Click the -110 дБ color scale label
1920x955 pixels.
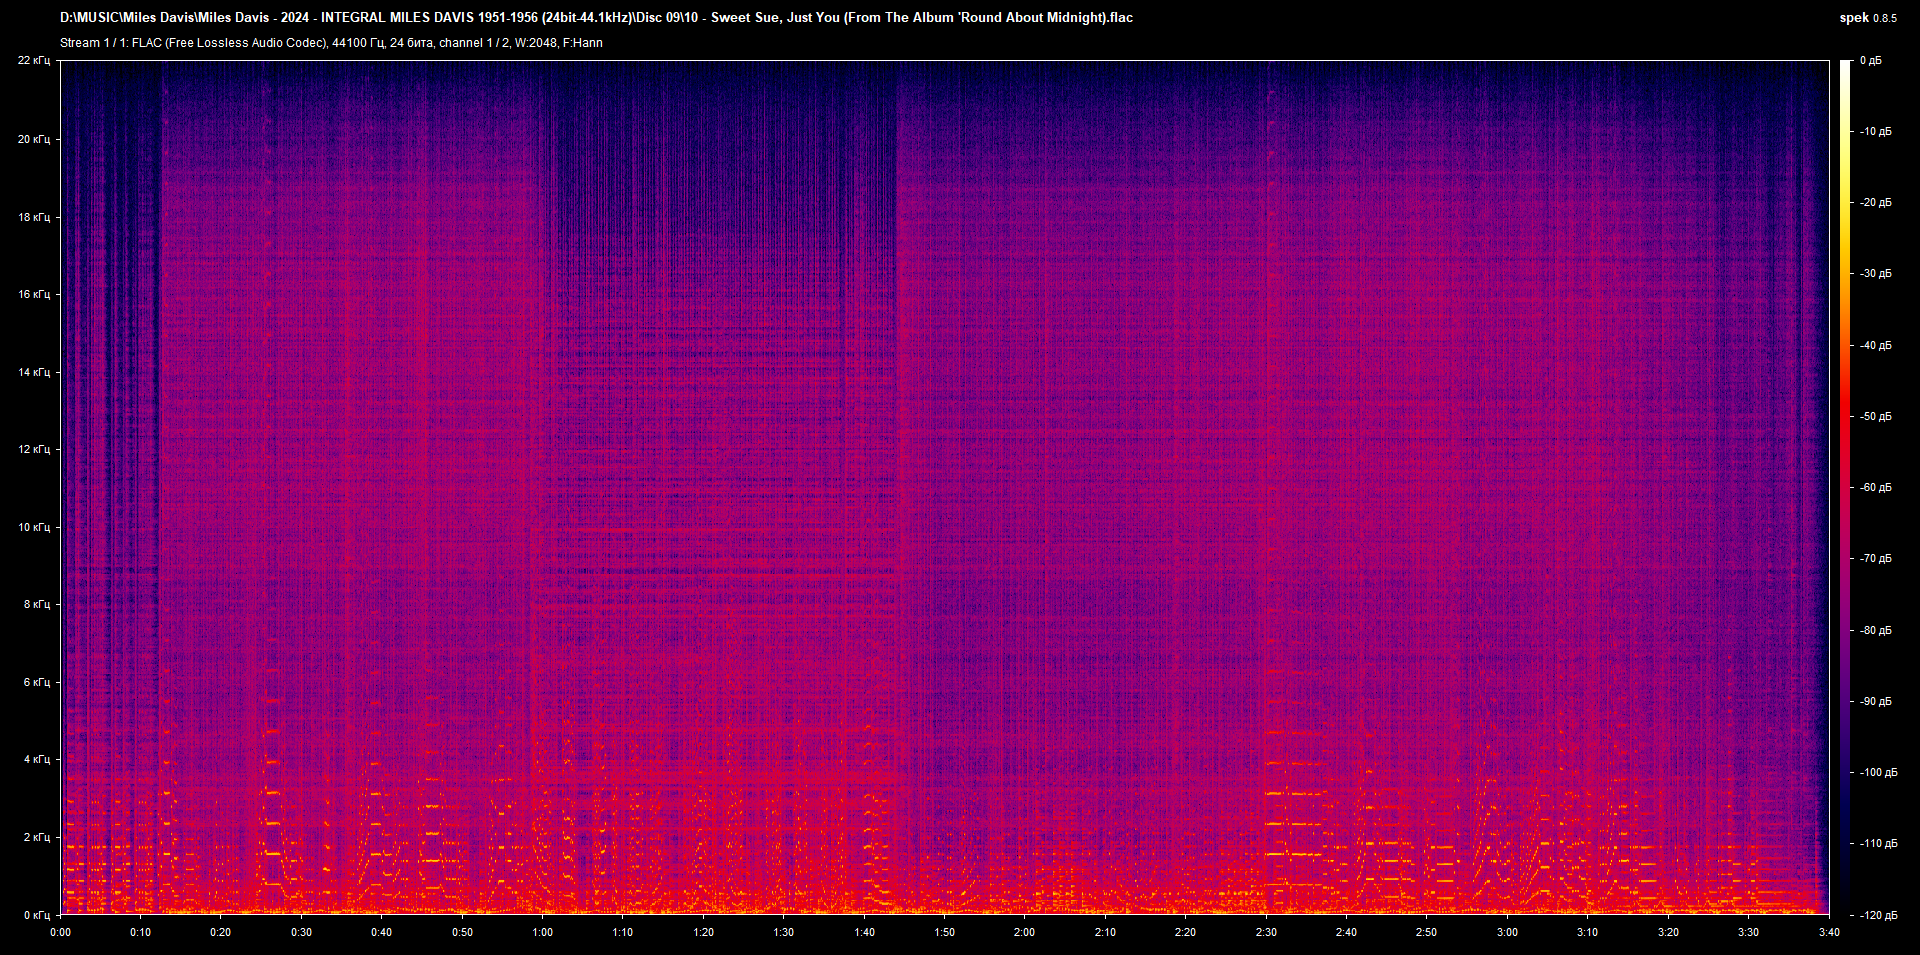pyautogui.click(x=1879, y=843)
